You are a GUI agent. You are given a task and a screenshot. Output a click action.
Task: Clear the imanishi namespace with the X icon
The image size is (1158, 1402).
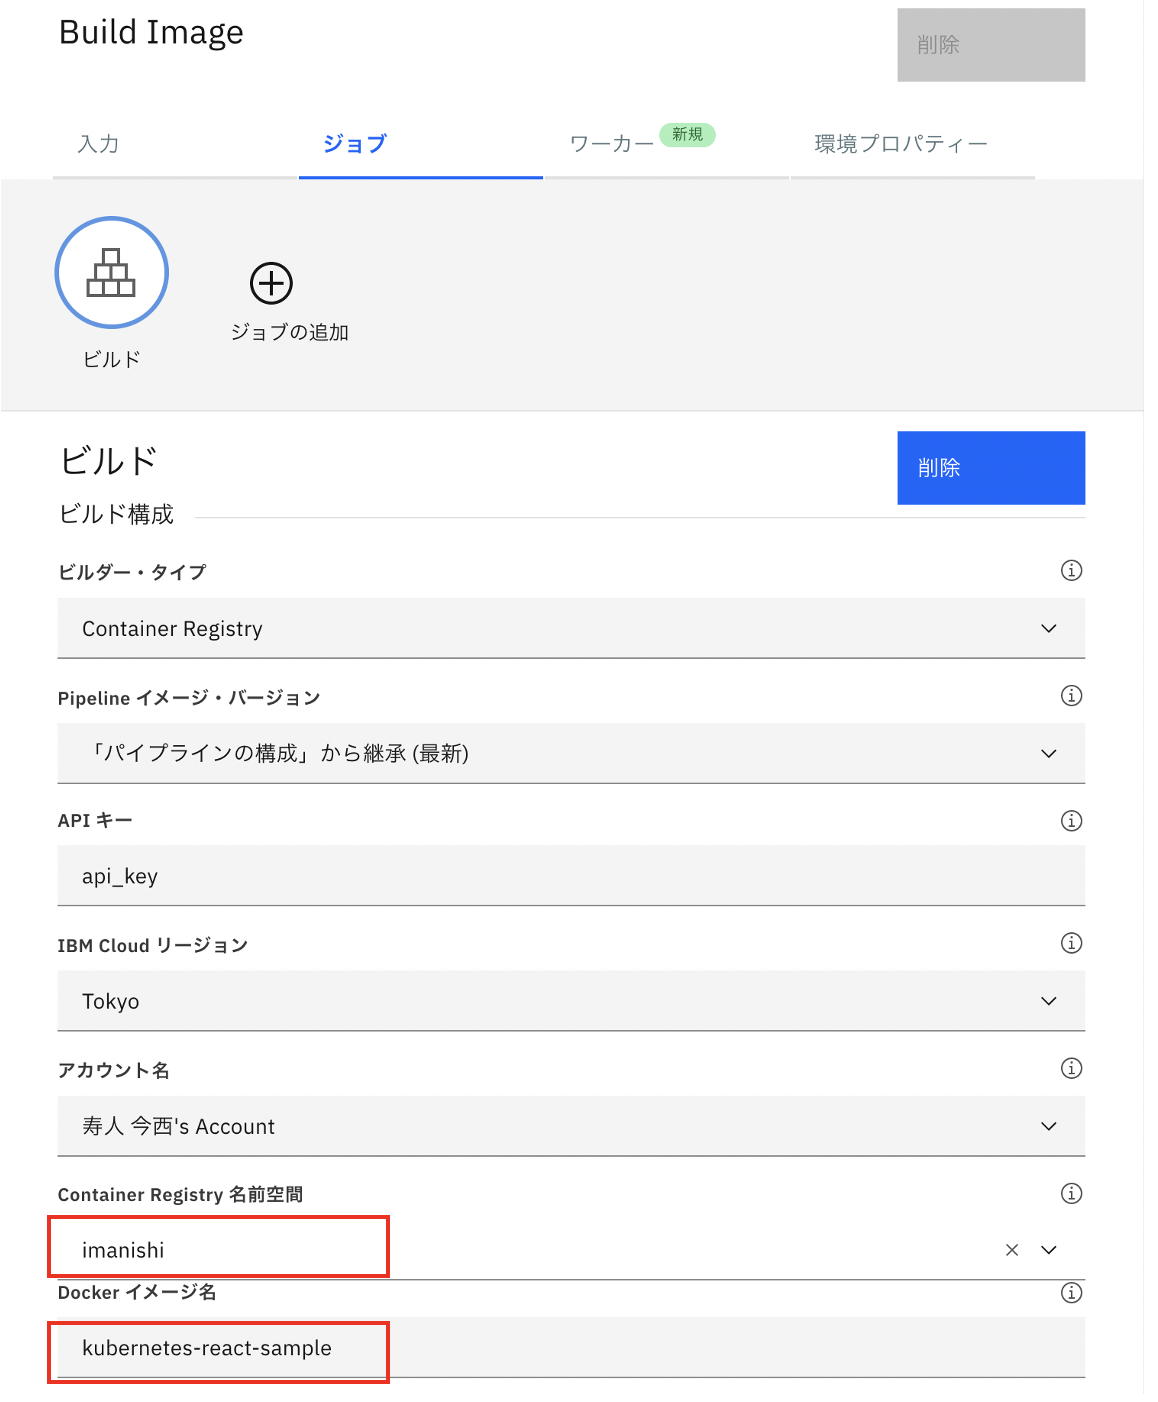coord(1012,1250)
